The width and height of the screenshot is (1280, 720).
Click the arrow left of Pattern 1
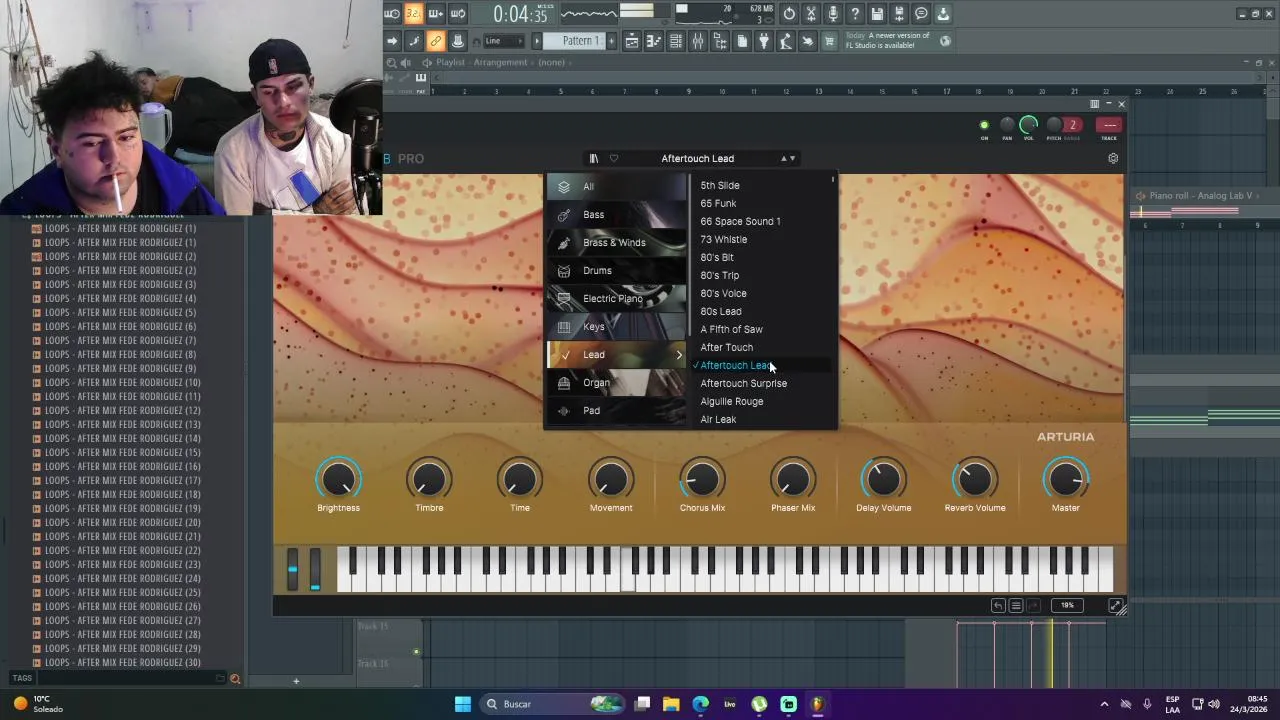(536, 41)
